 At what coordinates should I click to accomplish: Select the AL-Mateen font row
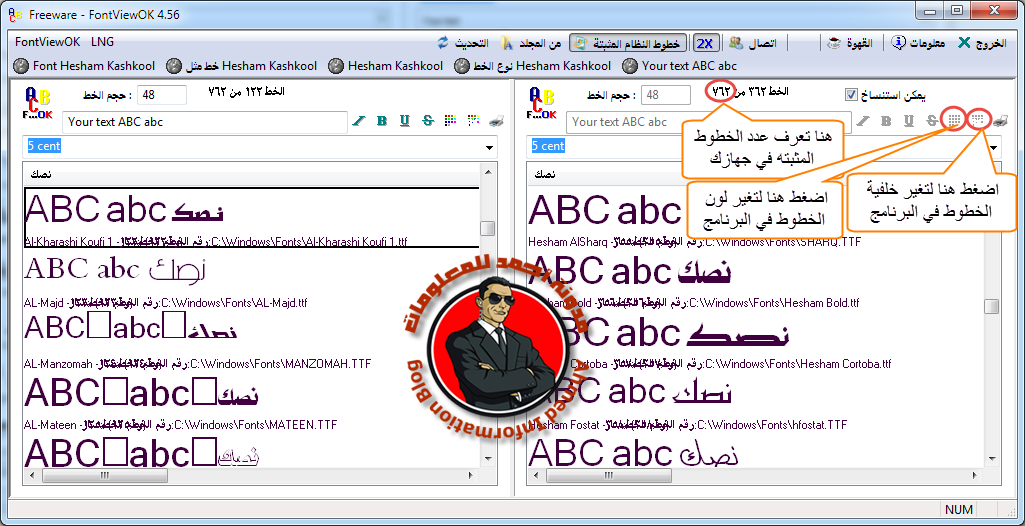[252, 401]
